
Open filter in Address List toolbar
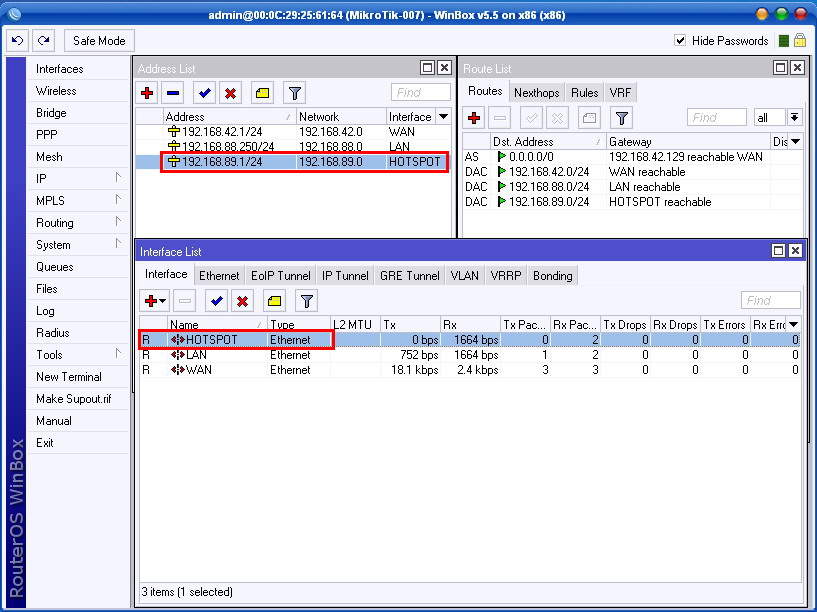click(294, 93)
